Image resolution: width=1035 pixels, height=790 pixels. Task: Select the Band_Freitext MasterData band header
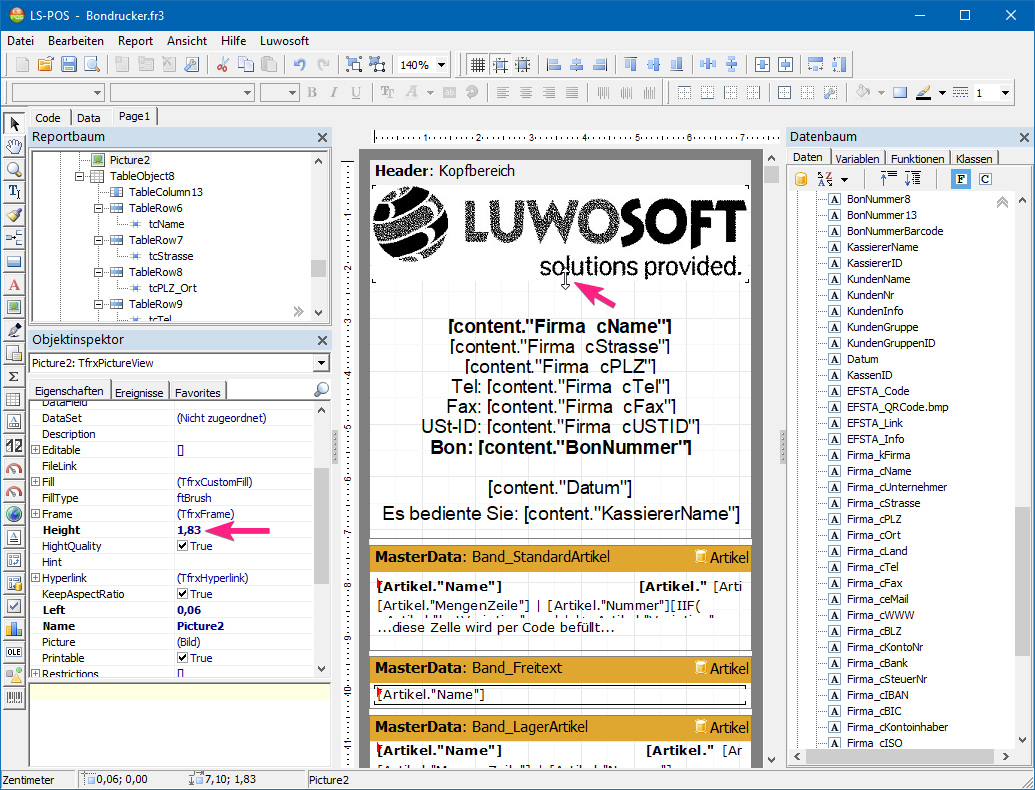tap(560, 668)
